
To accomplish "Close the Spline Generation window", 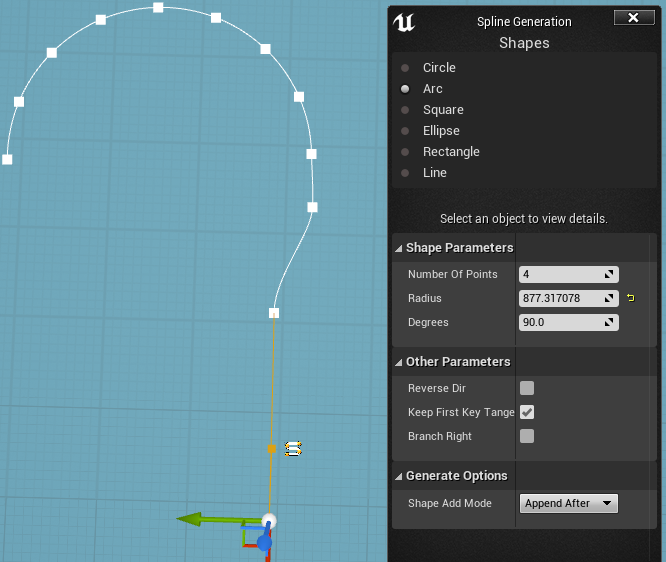I will 634,17.
